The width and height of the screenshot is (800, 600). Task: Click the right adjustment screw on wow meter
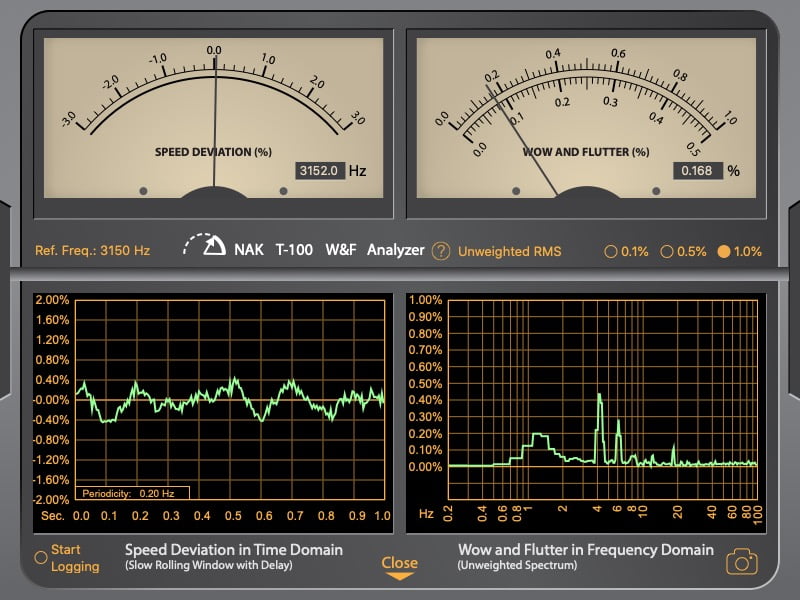[656, 191]
